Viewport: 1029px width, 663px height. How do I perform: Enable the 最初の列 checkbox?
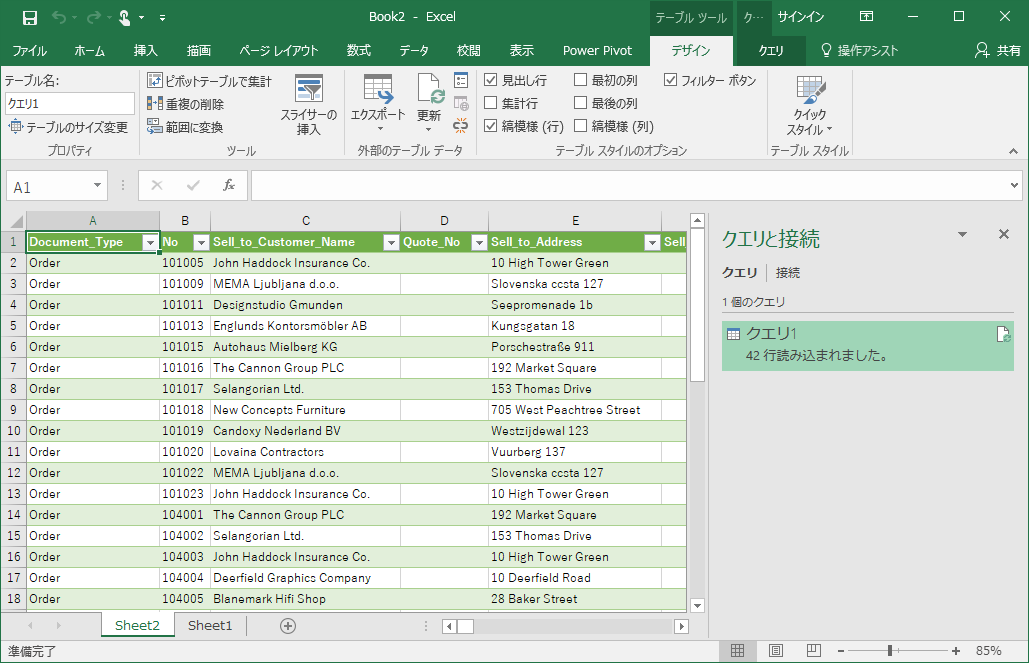click(x=580, y=80)
